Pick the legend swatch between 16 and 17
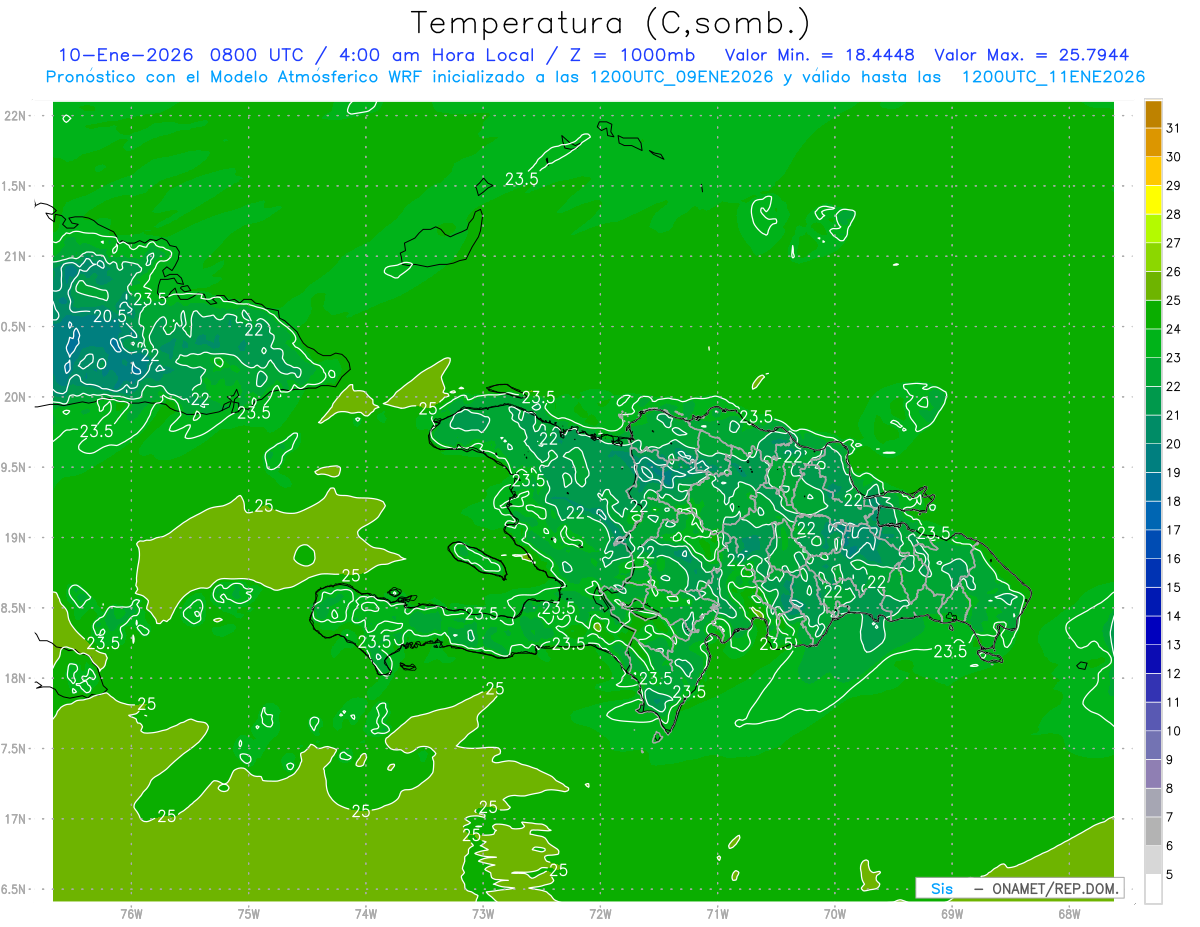The image size is (1200, 927). [1153, 544]
